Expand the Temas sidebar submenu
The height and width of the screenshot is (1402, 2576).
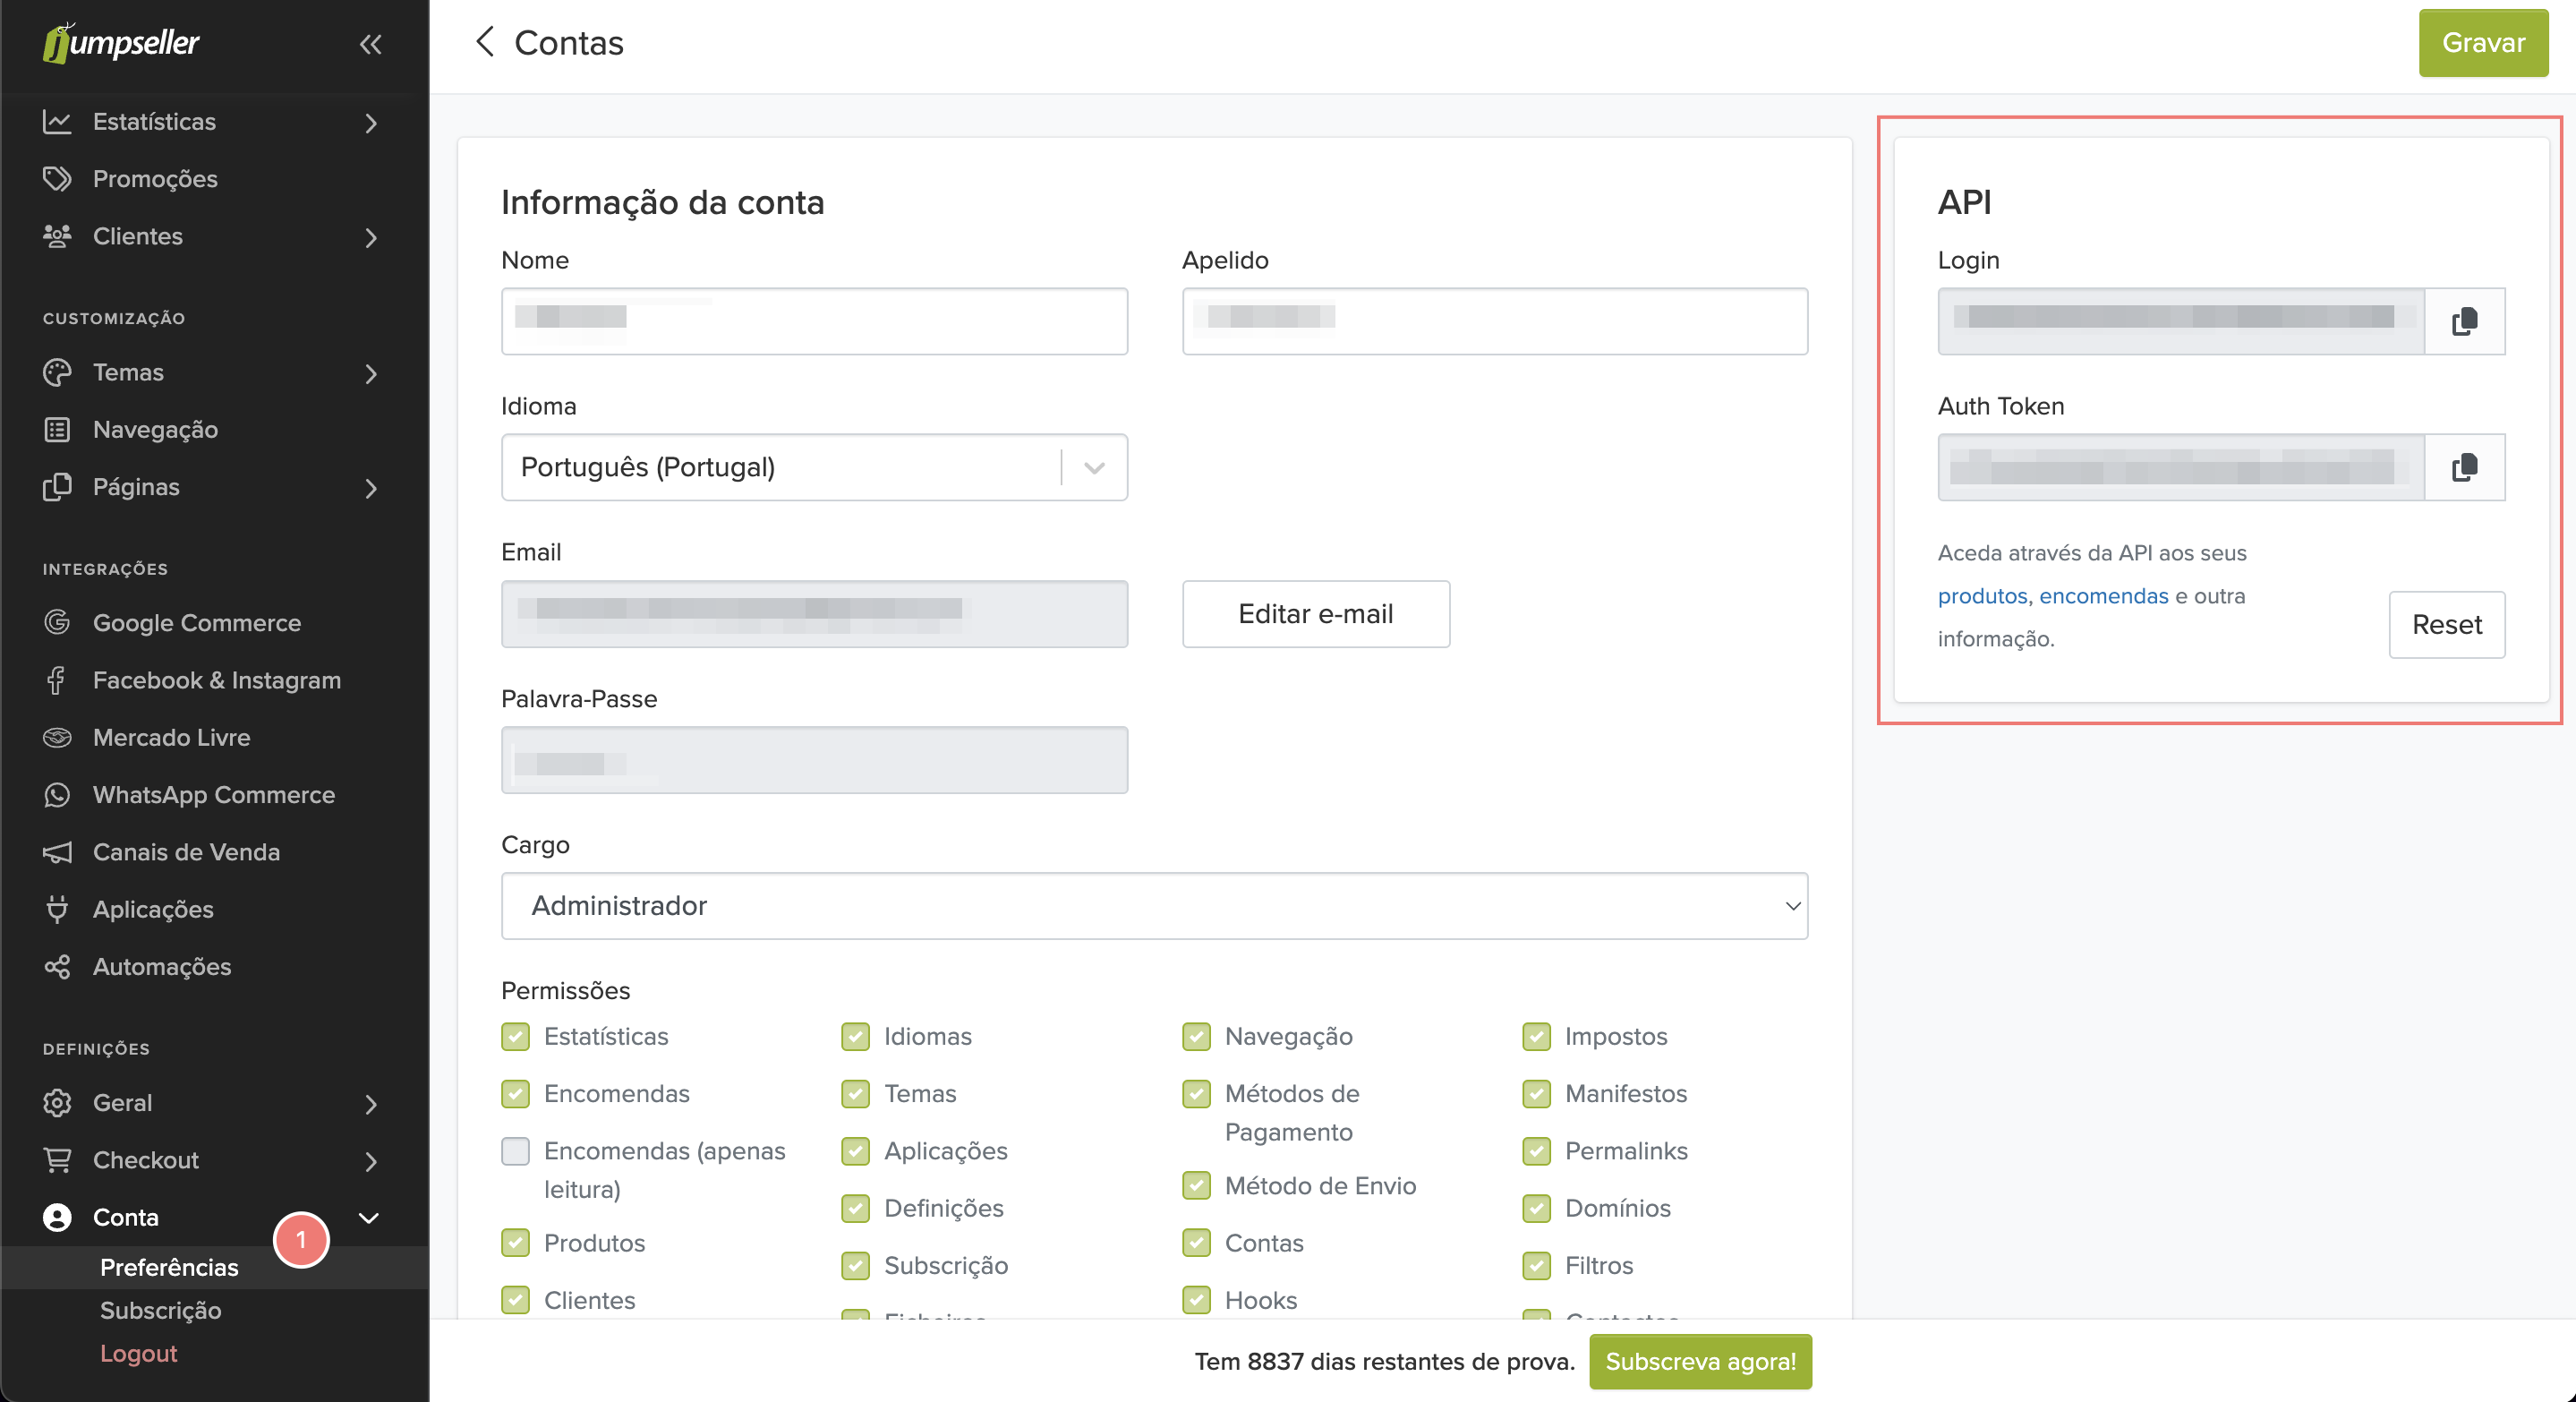tap(371, 373)
